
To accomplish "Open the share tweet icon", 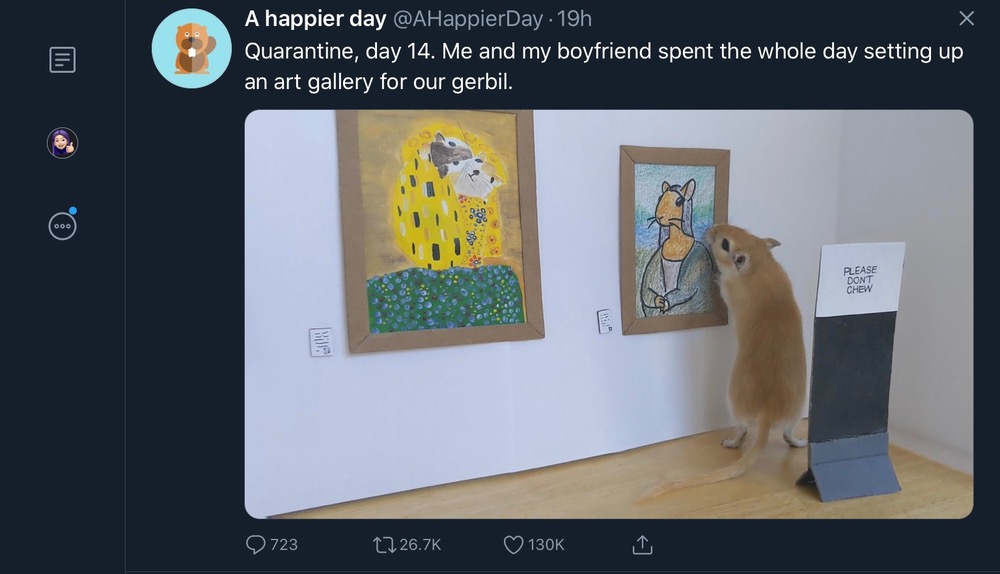I will [x=643, y=545].
